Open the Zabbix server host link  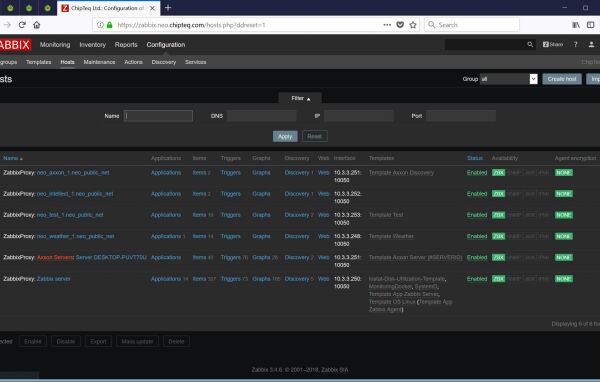[x=54, y=279]
